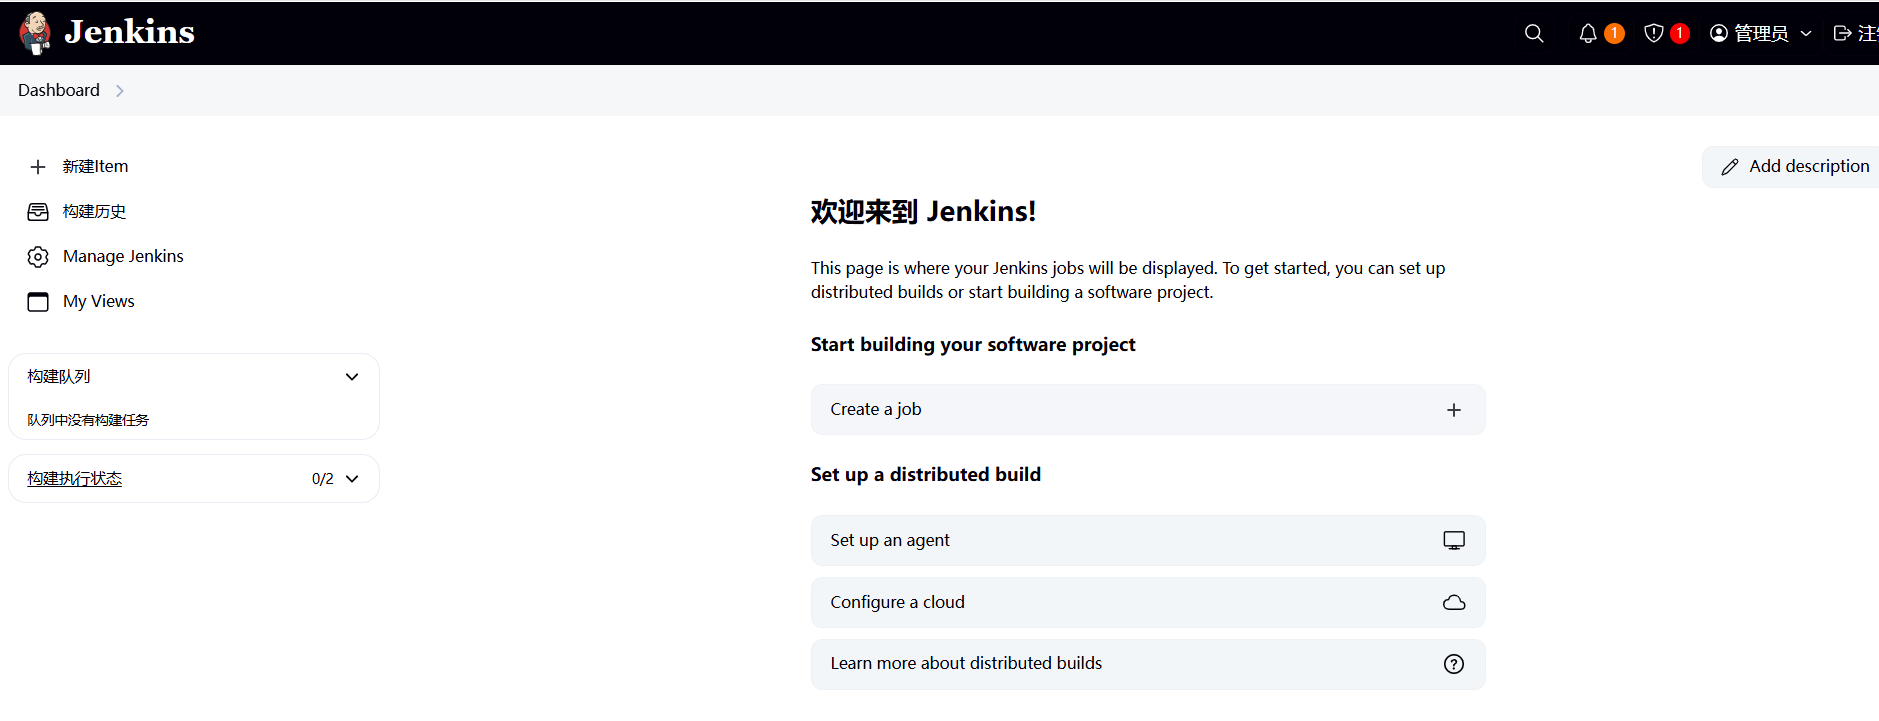This screenshot has width=1879, height=721.
Task: Open Learn more about distributed builds
Action: tap(1148, 665)
